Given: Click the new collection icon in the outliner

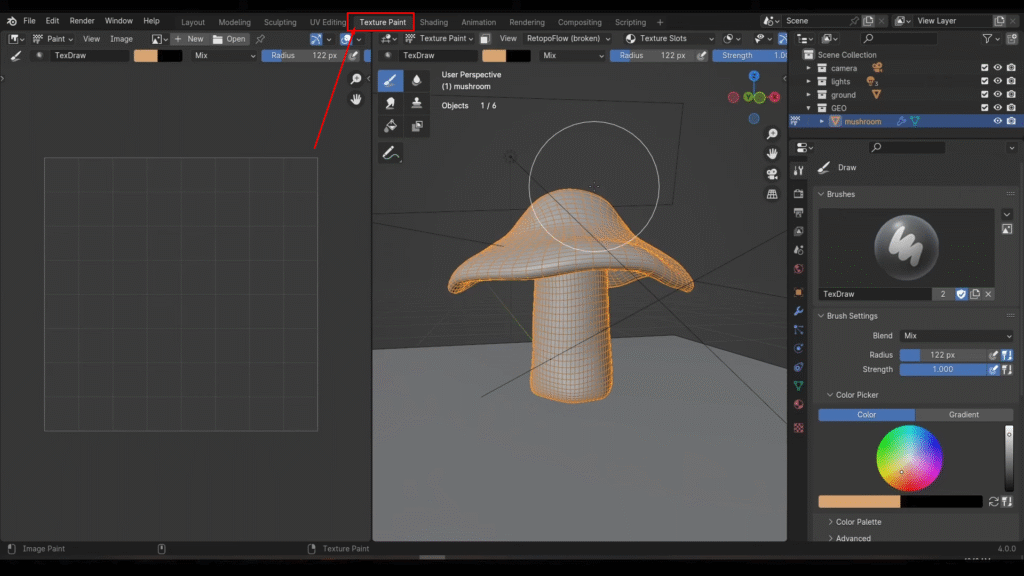Looking at the screenshot, I should point(1011,39).
